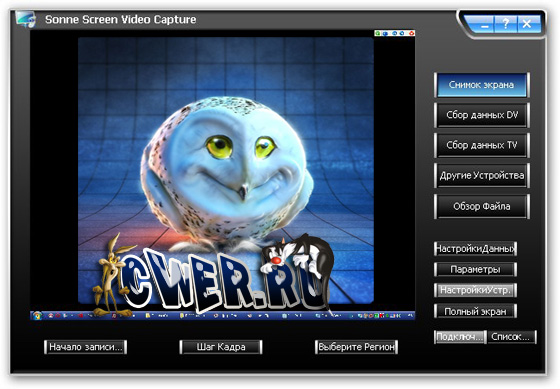Click the Sonne Screen Video Capture app icon
The width and height of the screenshot is (560, 389).
tap(26, 19)
